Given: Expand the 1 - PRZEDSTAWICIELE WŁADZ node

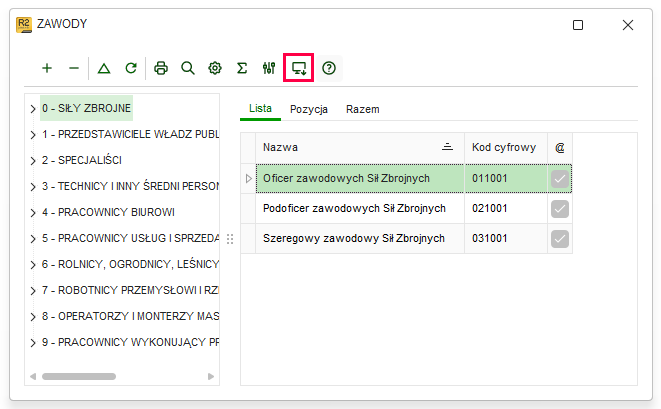Looking at the screenshot, I should click(x=33, y=135).
